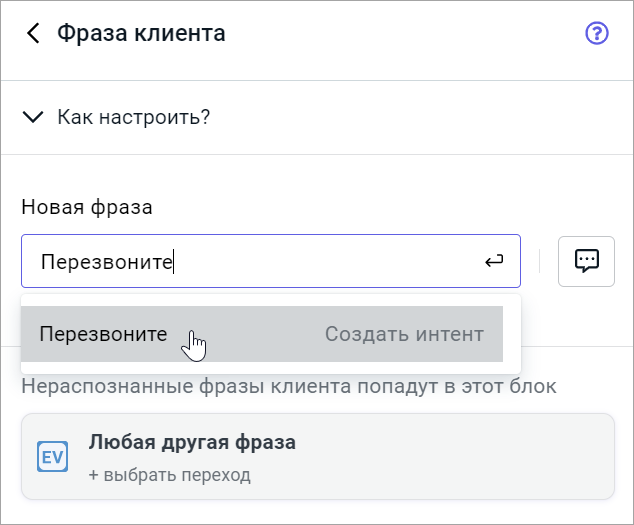
Task: Click the chat bubble icon button
Action: coord(586,261)
